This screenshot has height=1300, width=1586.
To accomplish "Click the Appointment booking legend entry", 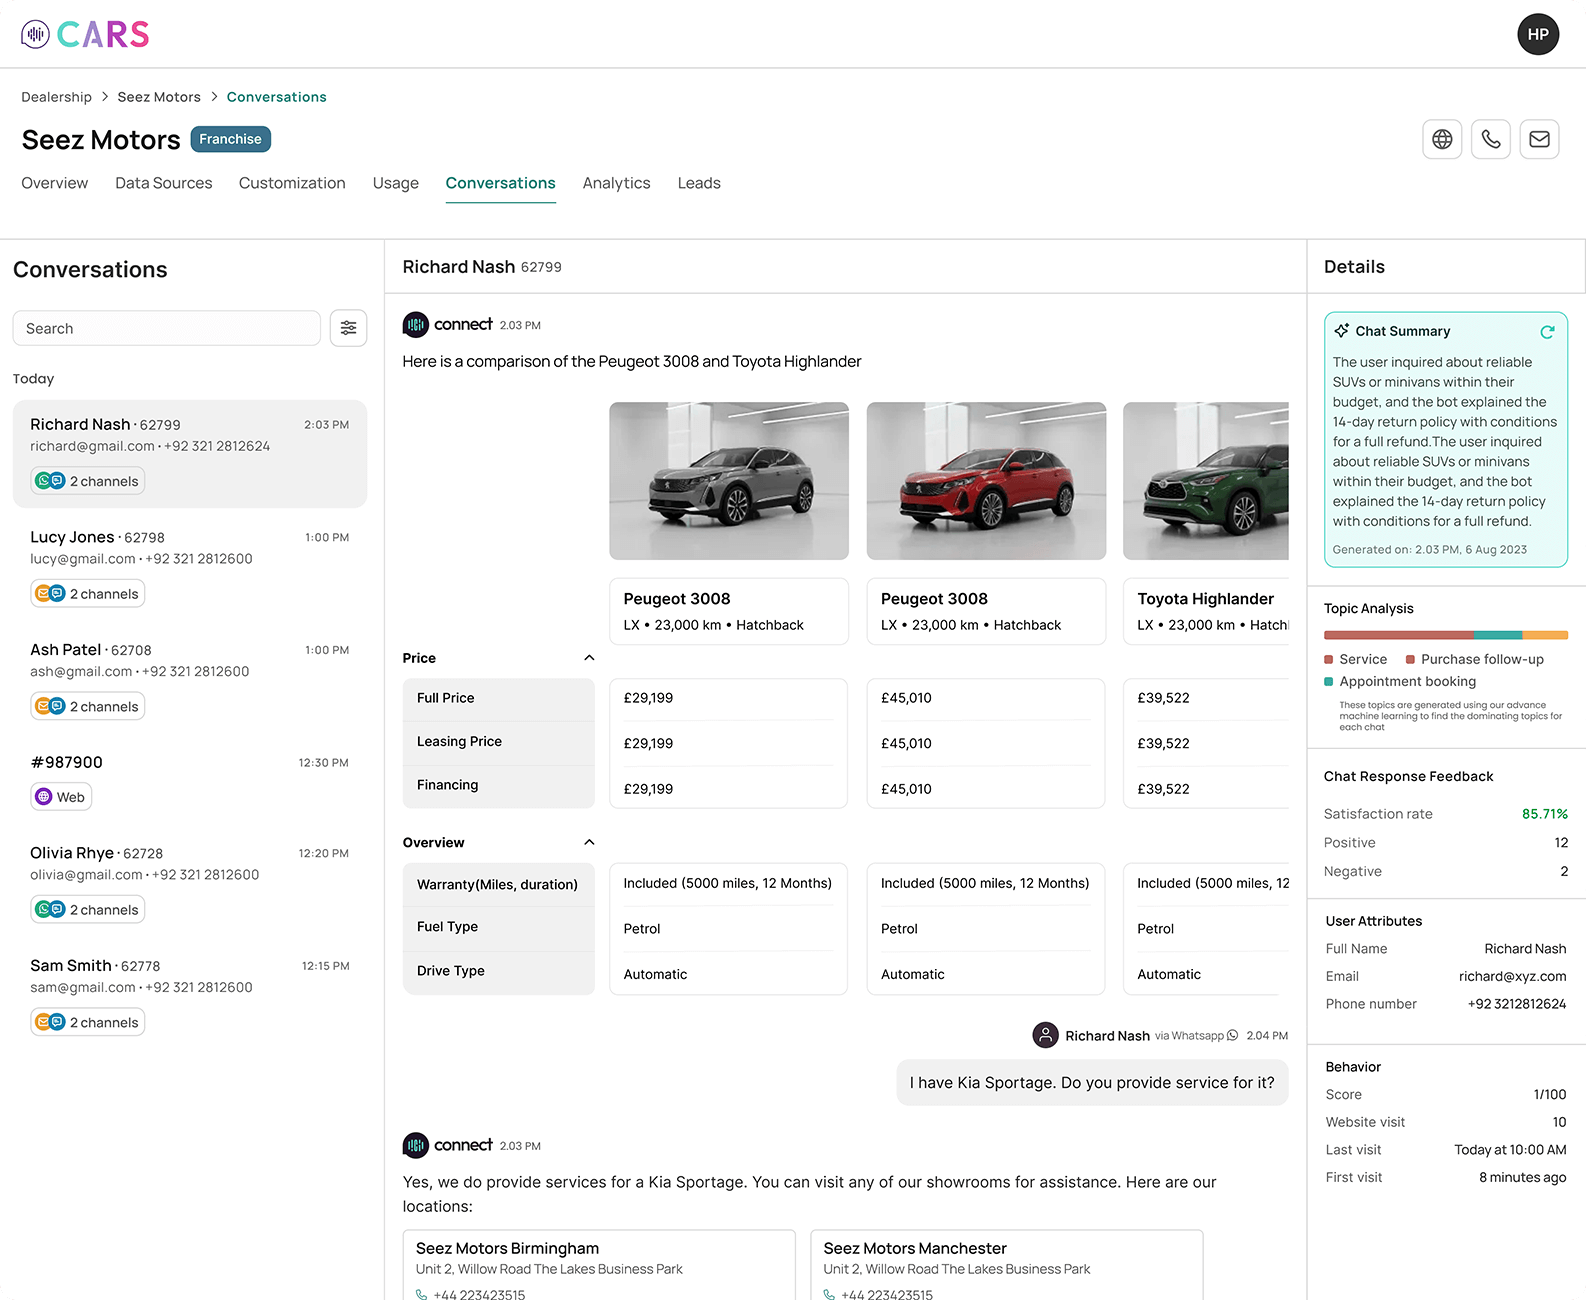I will (1400, 681).
